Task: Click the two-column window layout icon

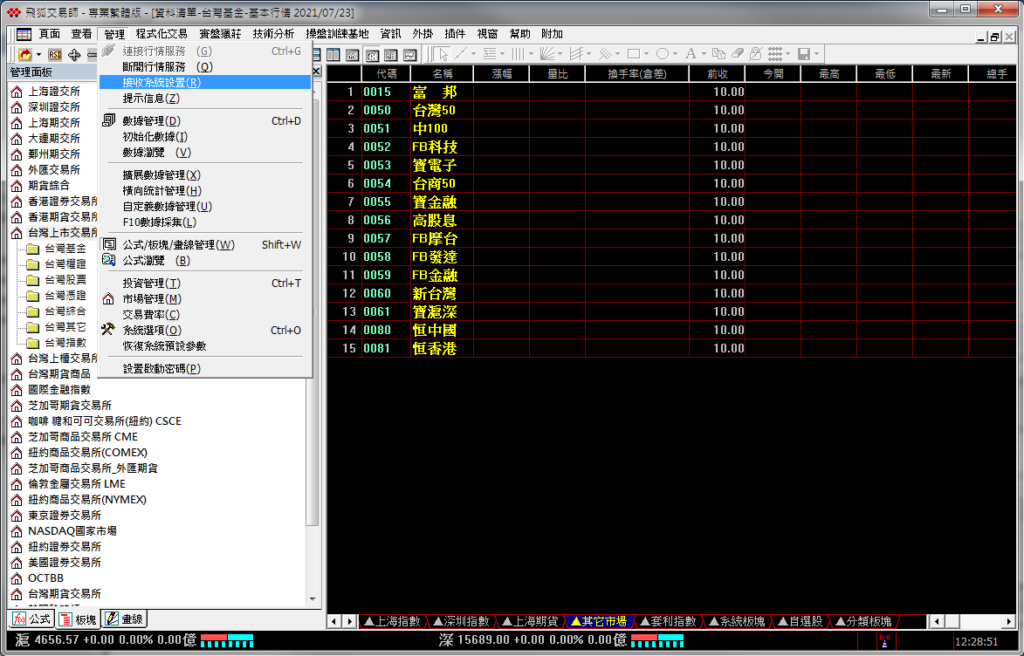Action: point(333,54)
